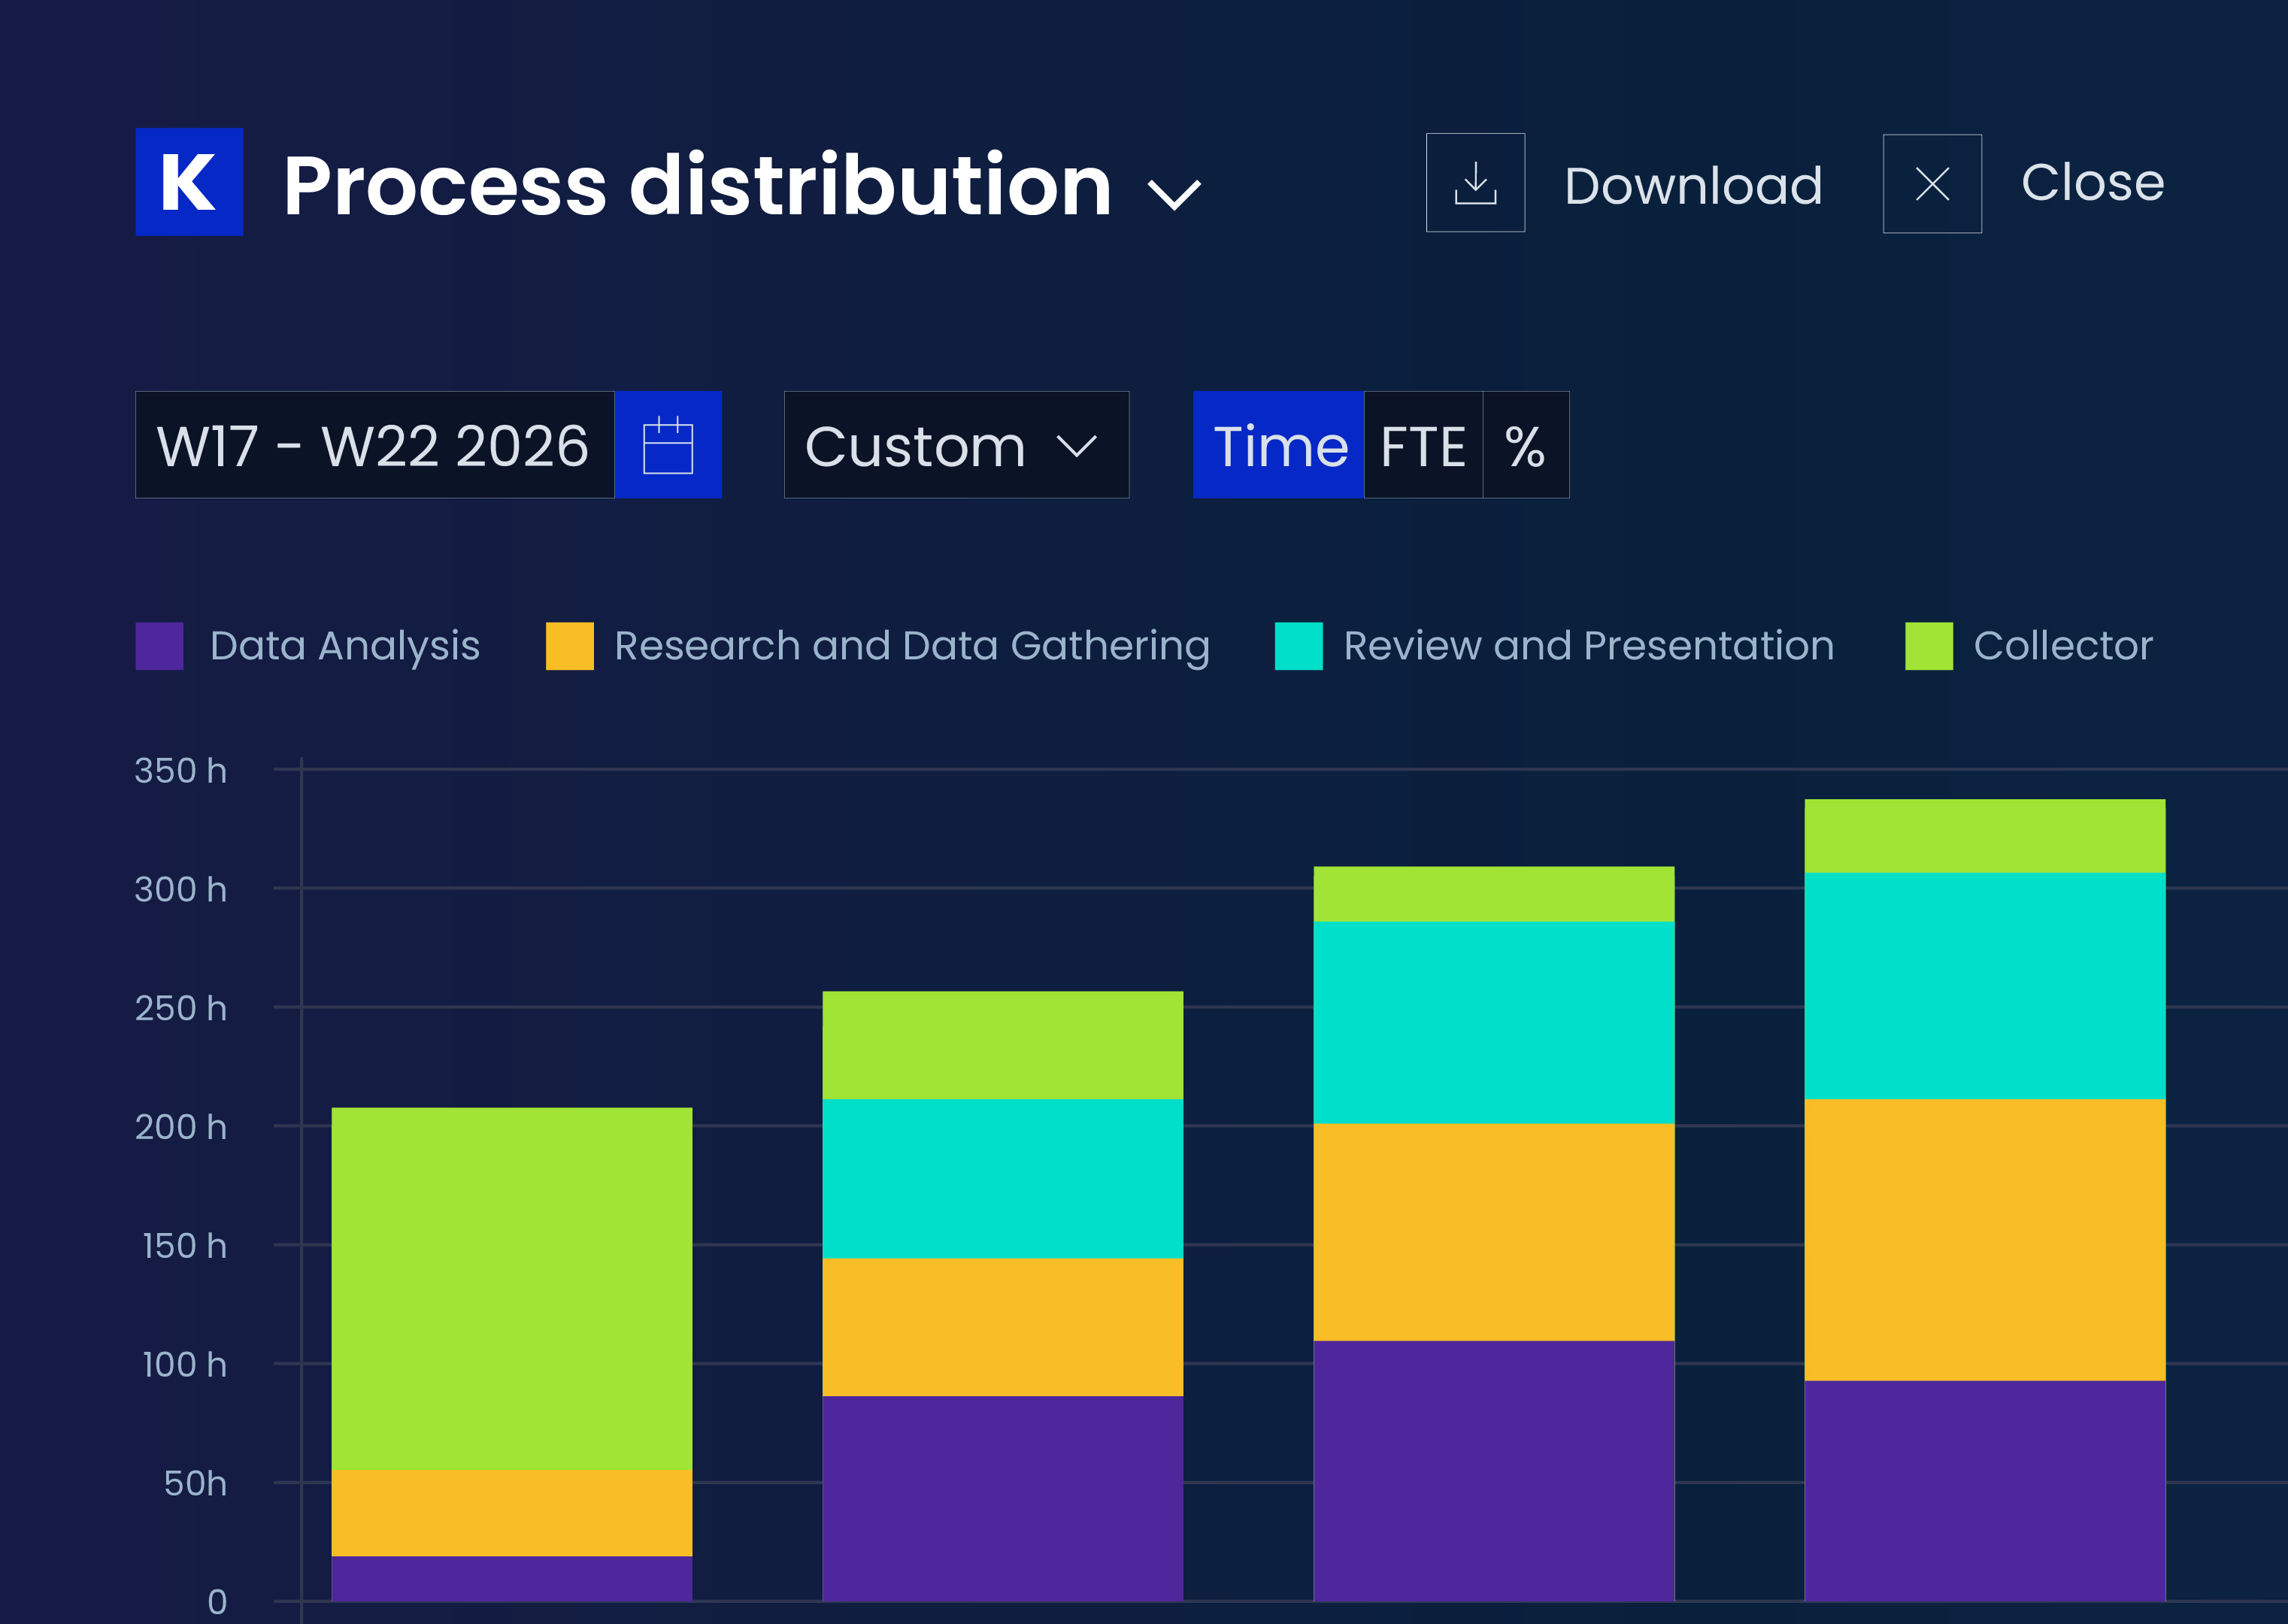Image resolution: width=2288 pixels, height=1624 pixels.
Task: Switch to percent view
Action: pyautogui.click(x=1526, y=445)
